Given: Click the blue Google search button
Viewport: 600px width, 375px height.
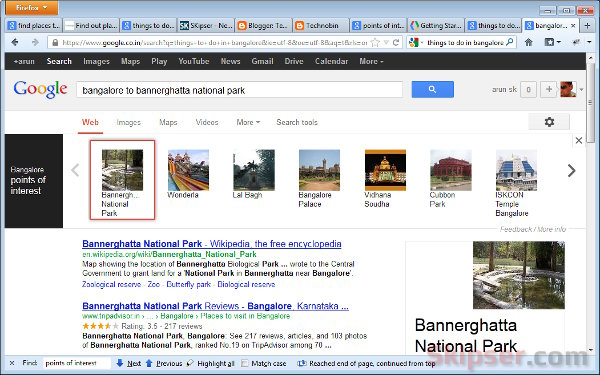Looking at the screenshot, I should (x=432, y=89).
